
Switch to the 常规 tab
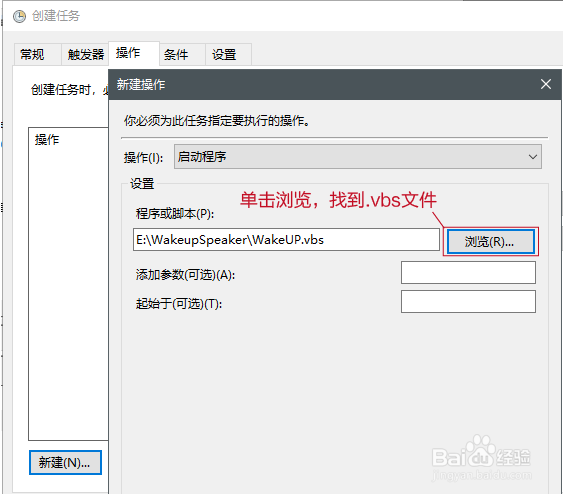pyautogui.click(x=37, y=55)
